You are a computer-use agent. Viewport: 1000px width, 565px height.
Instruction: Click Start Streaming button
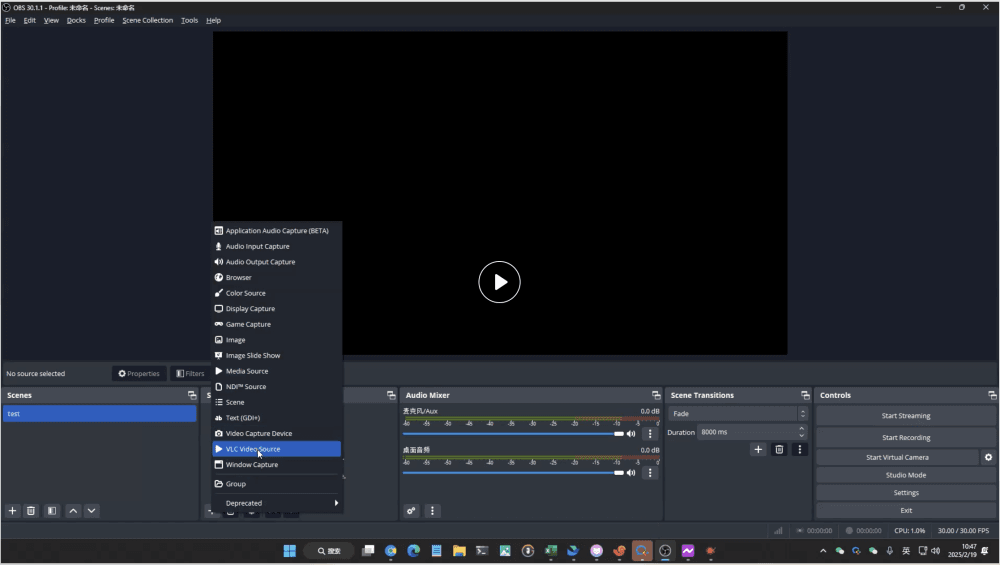click(906, 416)
